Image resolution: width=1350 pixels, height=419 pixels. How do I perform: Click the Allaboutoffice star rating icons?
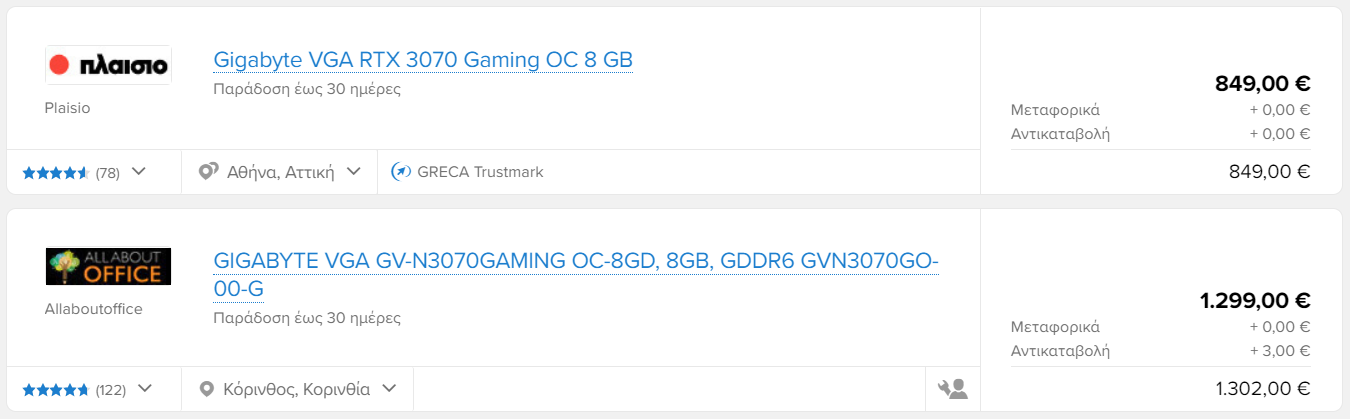coord(56,390)
